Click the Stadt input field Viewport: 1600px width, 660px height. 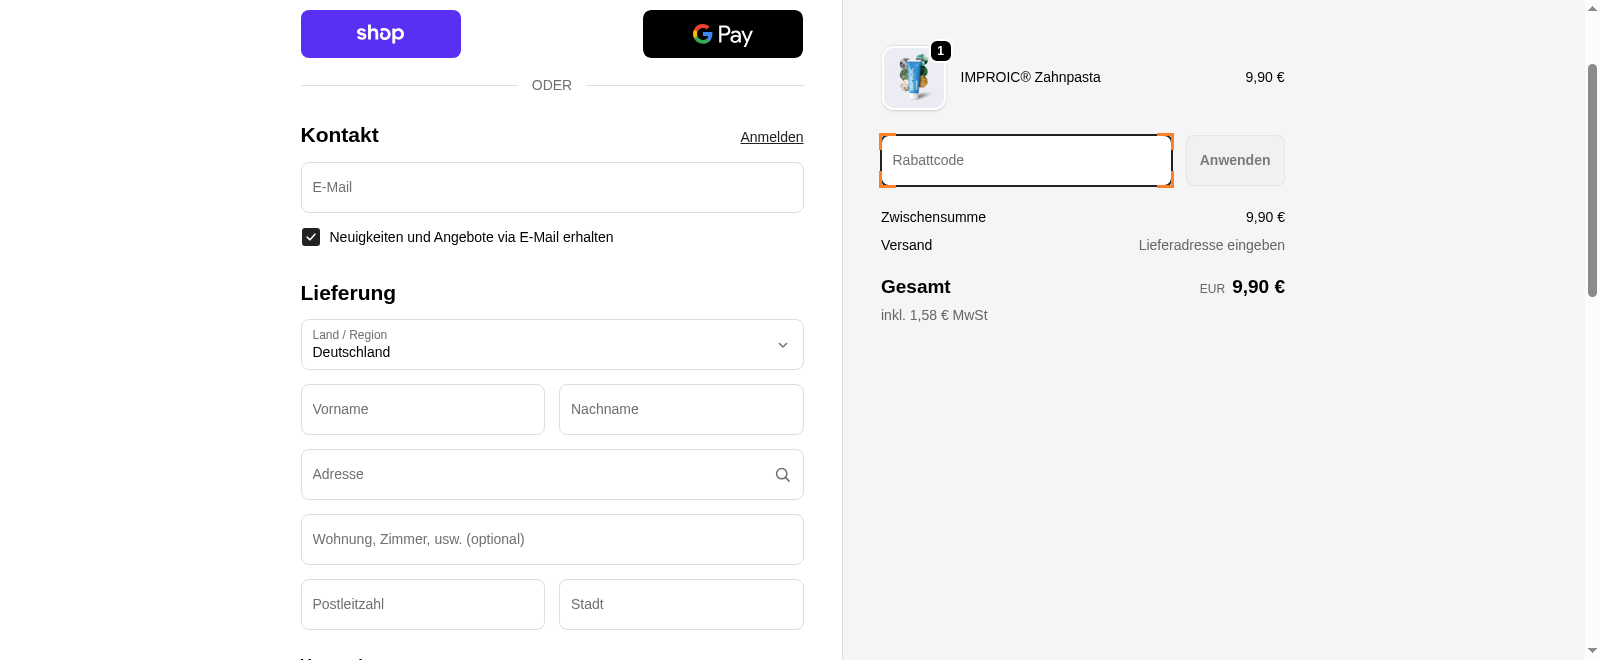coord(681,604)
